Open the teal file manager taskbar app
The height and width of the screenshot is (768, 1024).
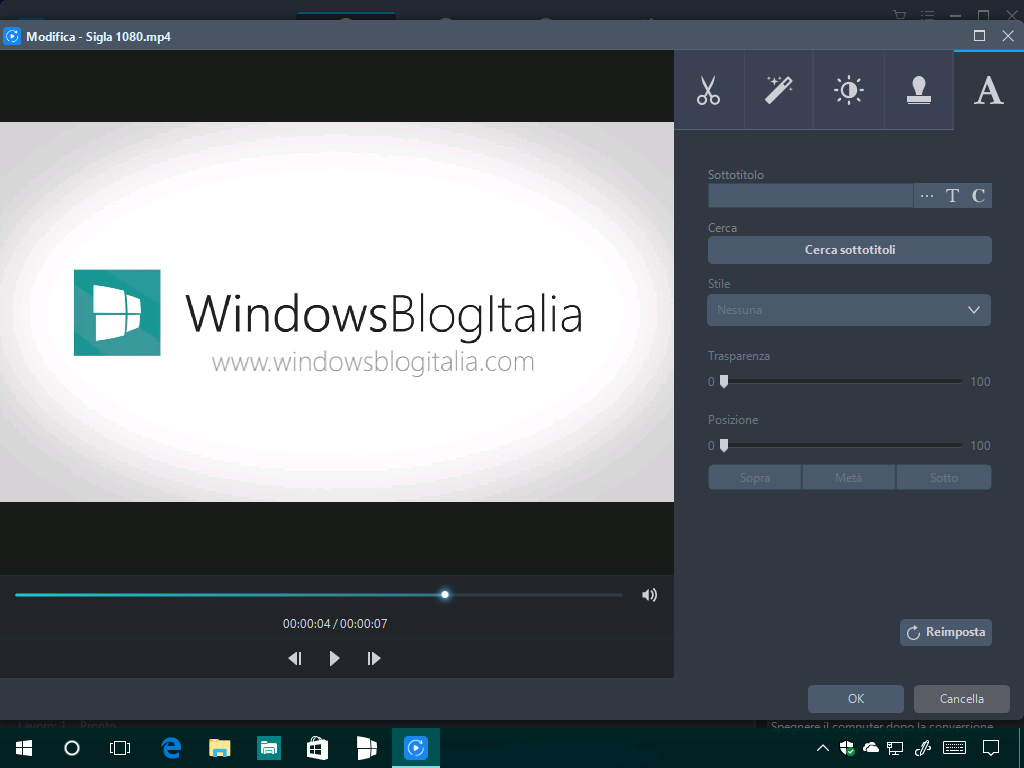(x=268, y=748)
